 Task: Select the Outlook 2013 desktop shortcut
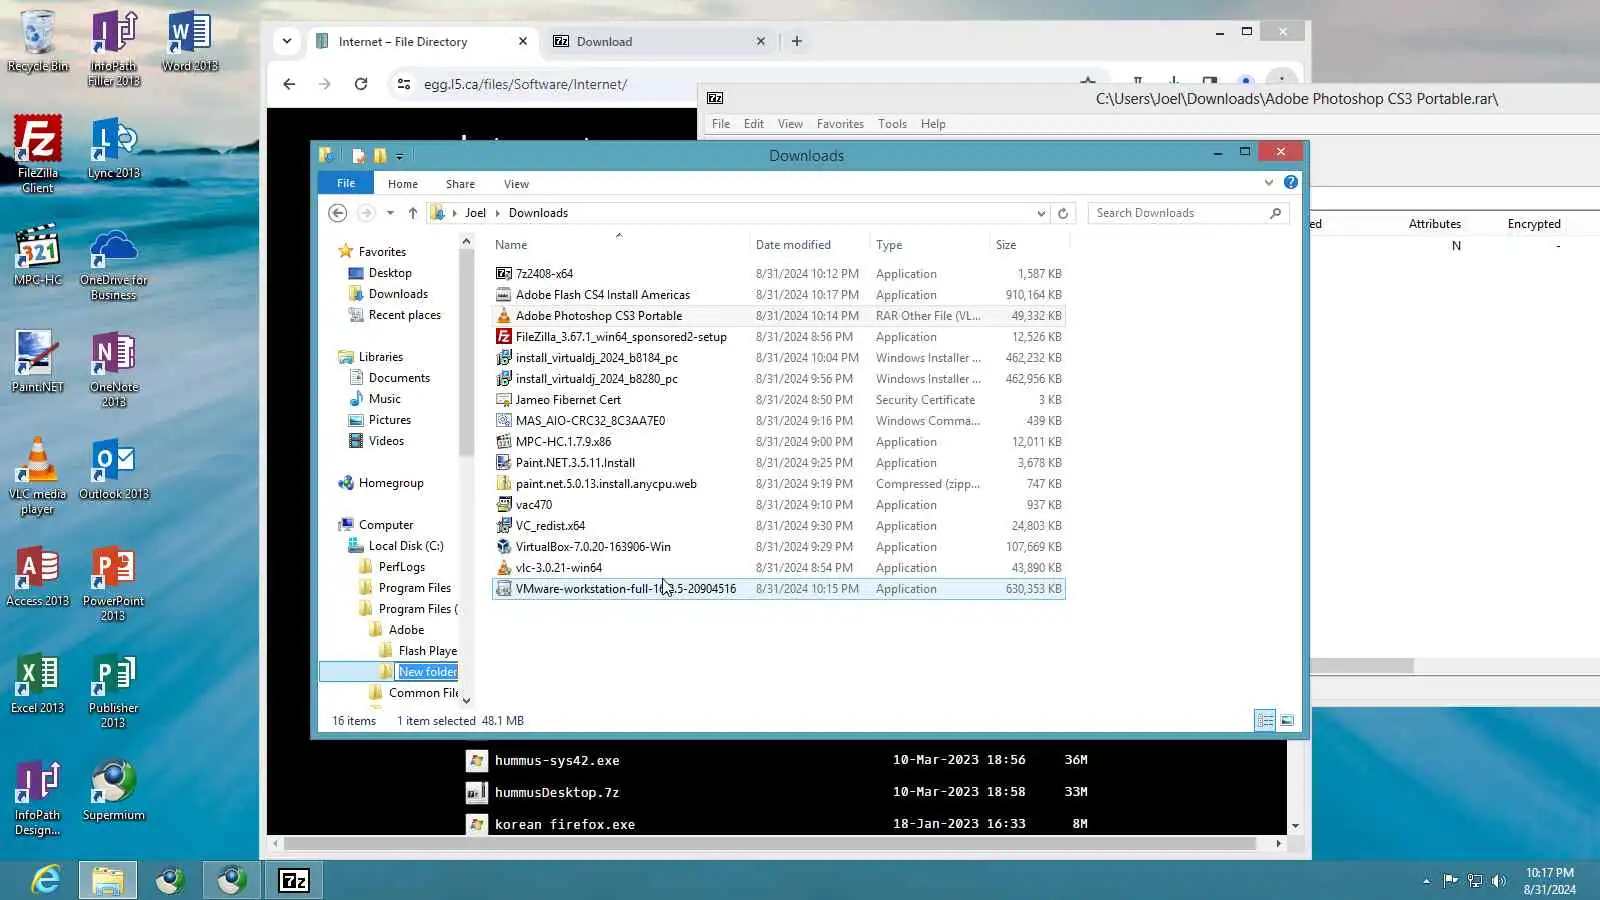(114, 469)
